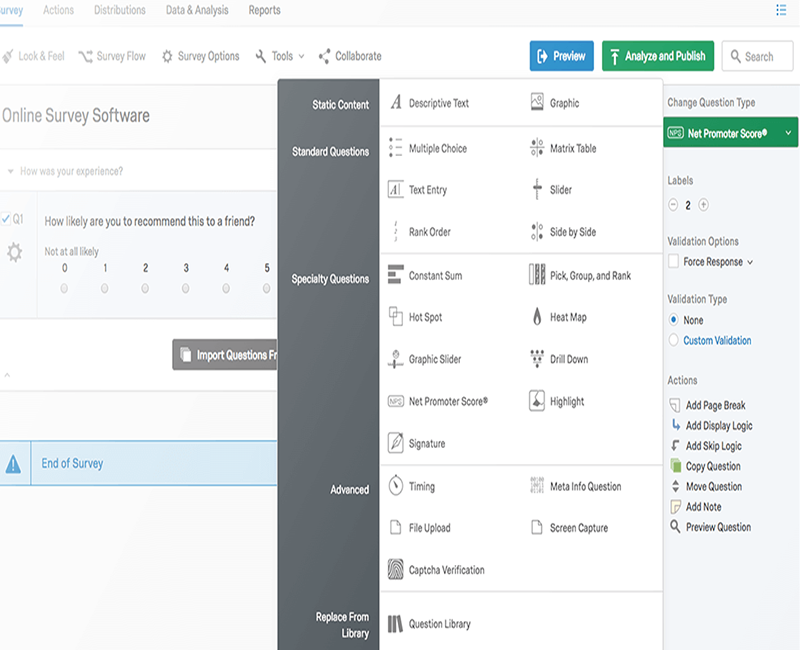Increase the Labels count with plus
The height and width of the screenshot is (650, 800).
click(x=704, y=205)
